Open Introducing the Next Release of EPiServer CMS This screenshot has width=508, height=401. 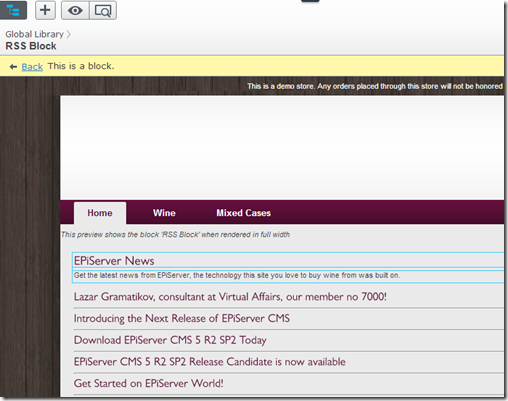(182, 318)
